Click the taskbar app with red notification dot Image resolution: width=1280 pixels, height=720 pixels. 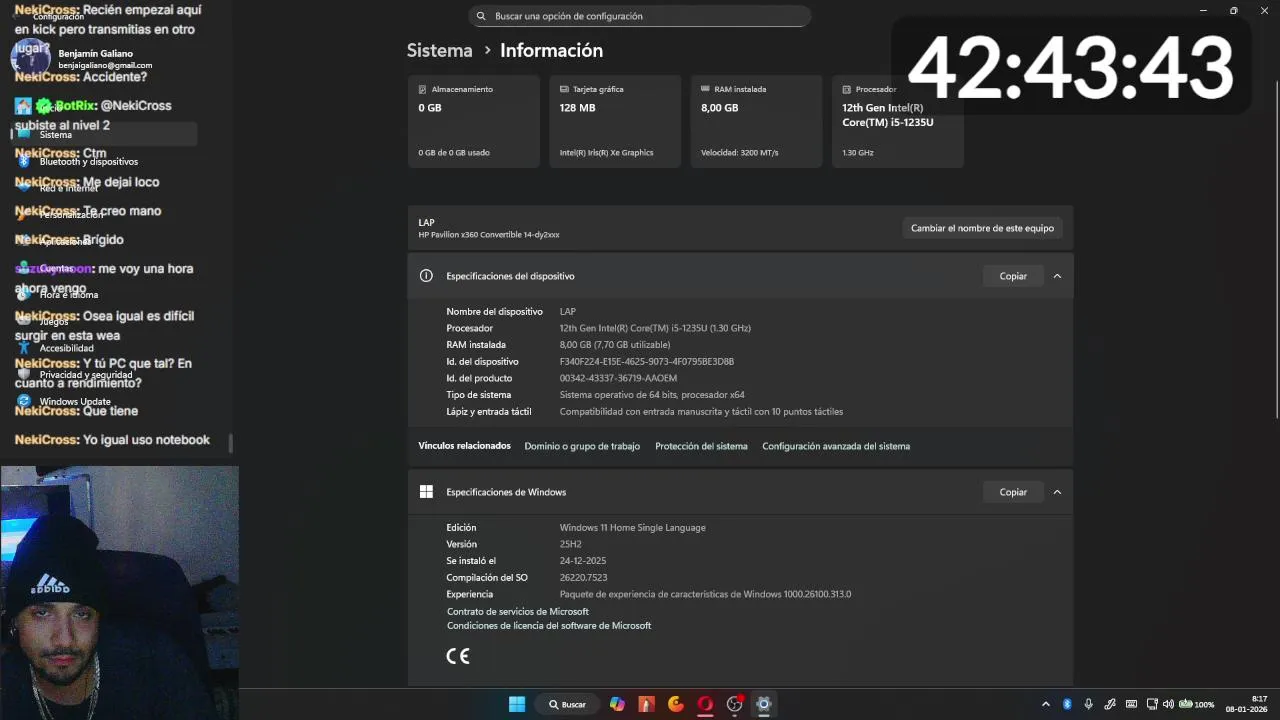pyautogui.click(x=735, y=704)
